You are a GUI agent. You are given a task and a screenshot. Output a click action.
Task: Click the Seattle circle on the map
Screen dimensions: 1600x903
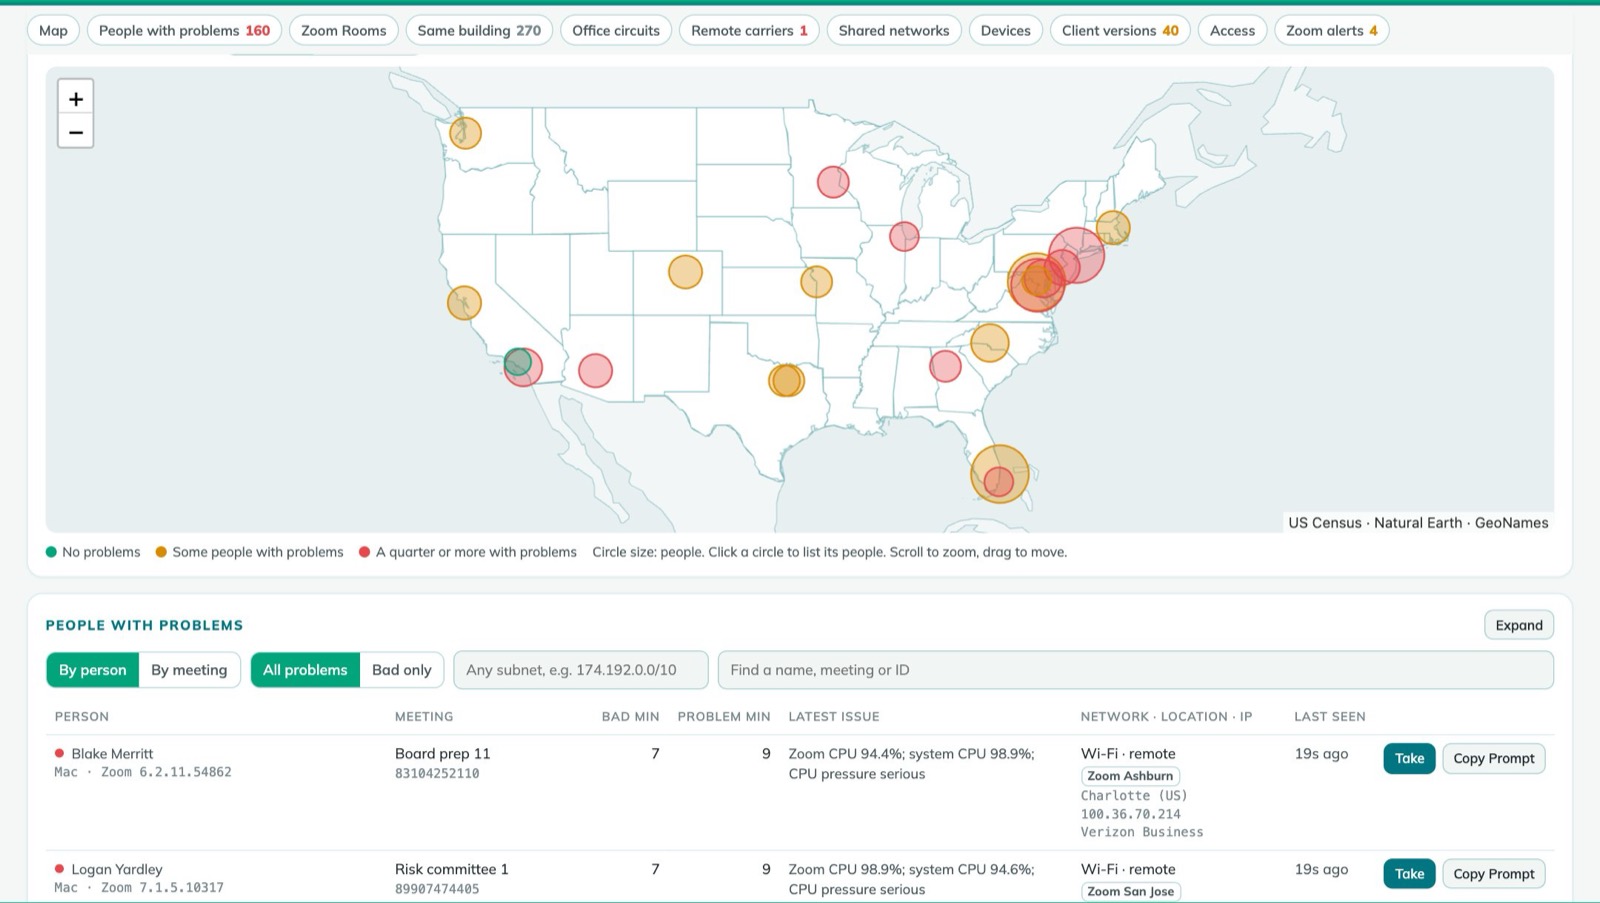point(465,132)
